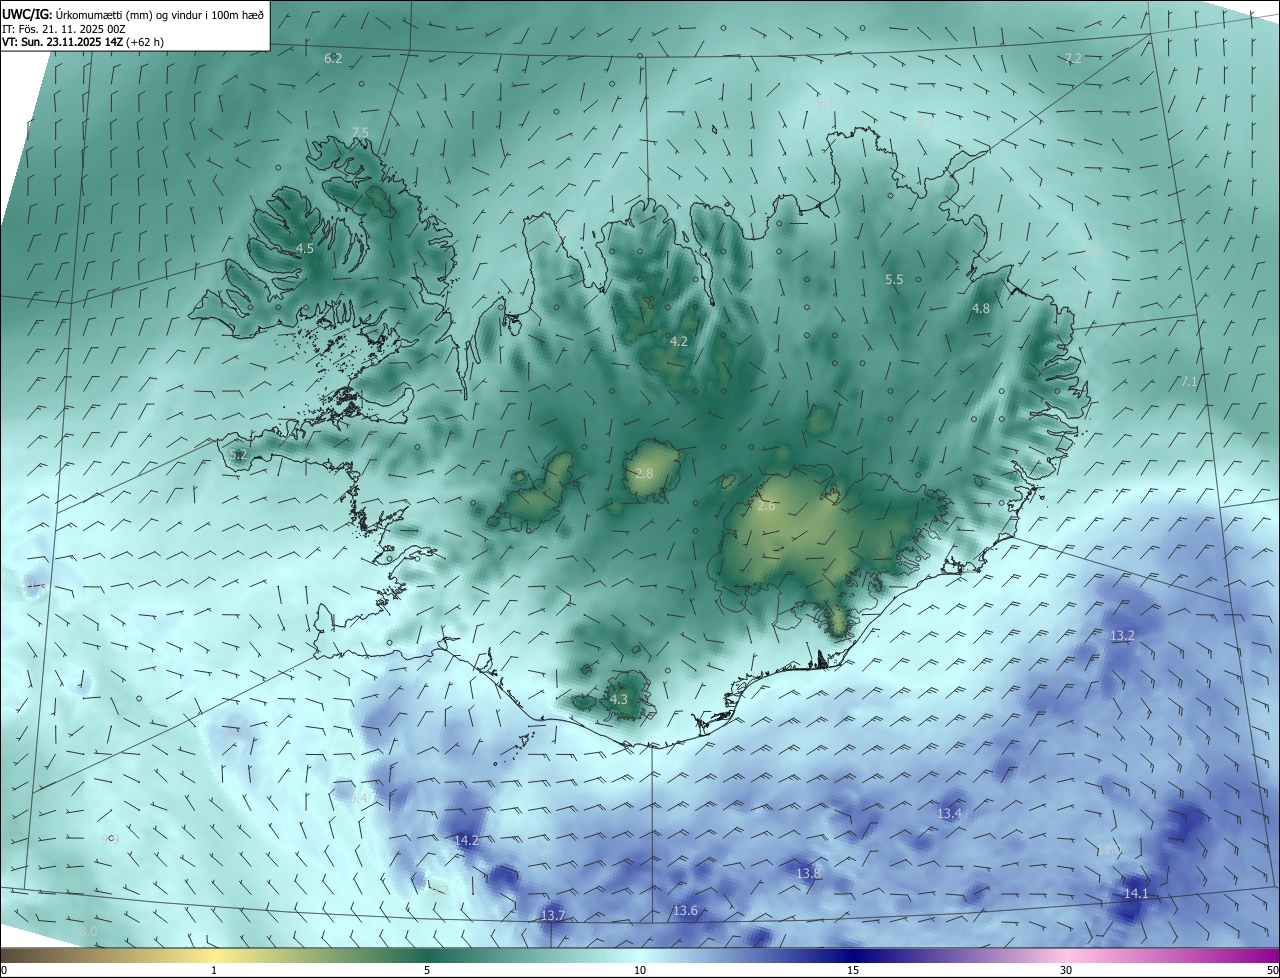Click the 10 label on the color scale
This screenshot has width=1280, height=978.
click(640, 970)
